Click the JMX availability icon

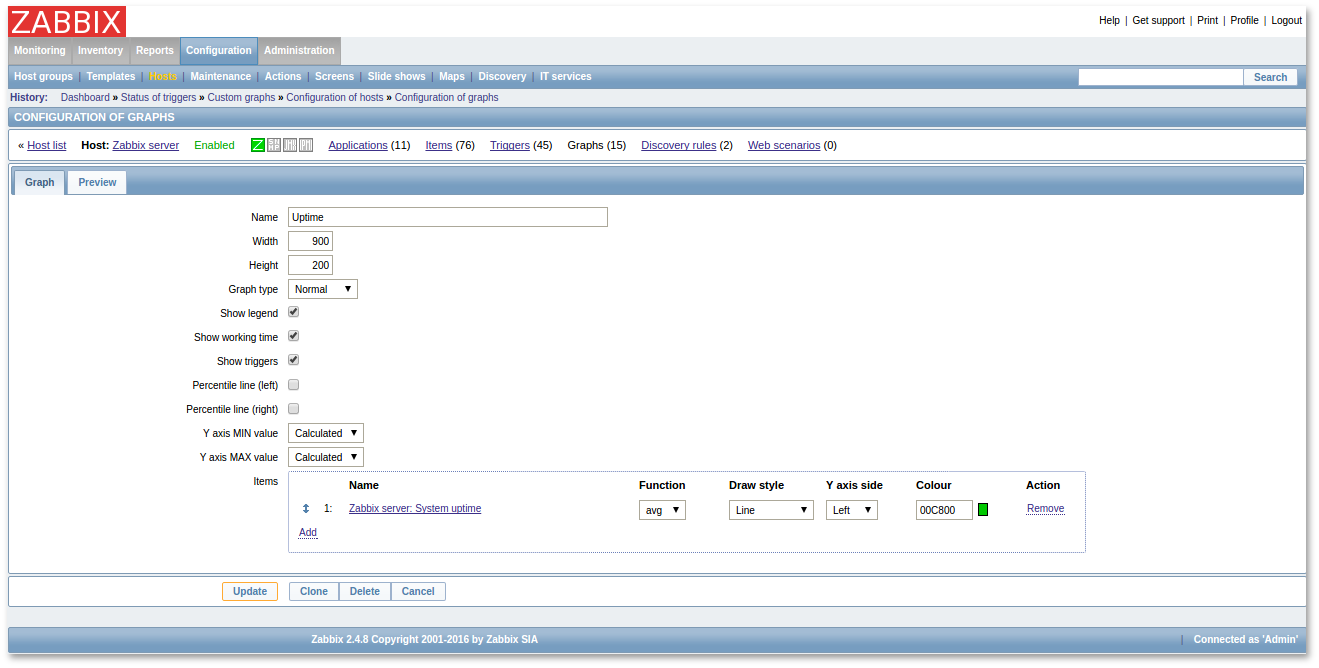[290, 145]
